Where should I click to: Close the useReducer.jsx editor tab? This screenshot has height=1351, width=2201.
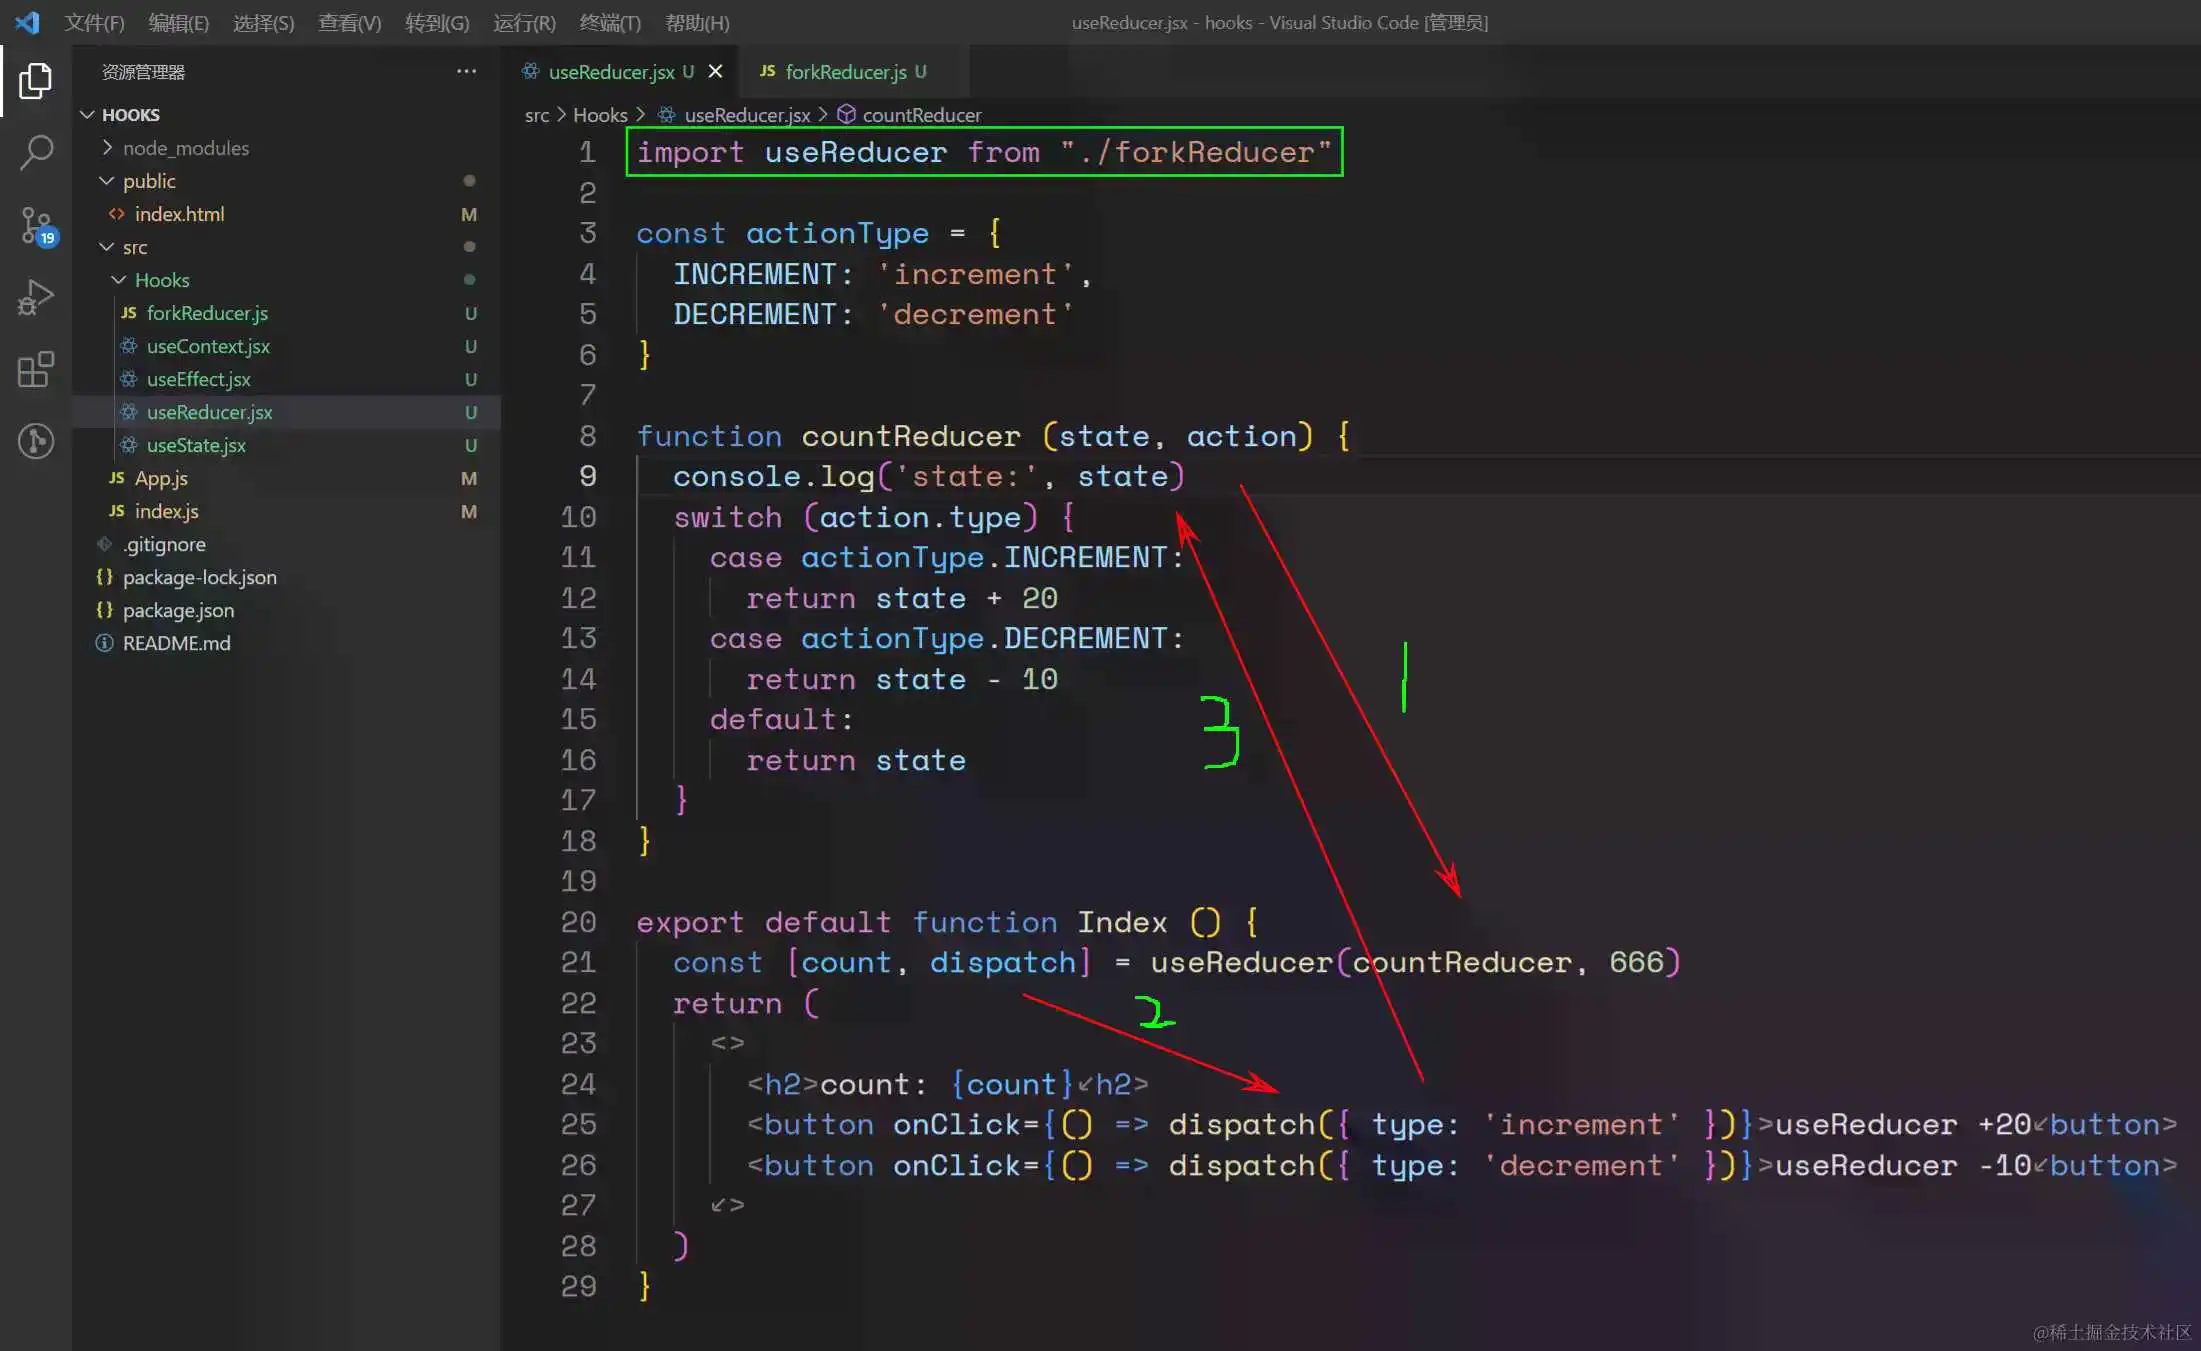[x=715, y=71]
